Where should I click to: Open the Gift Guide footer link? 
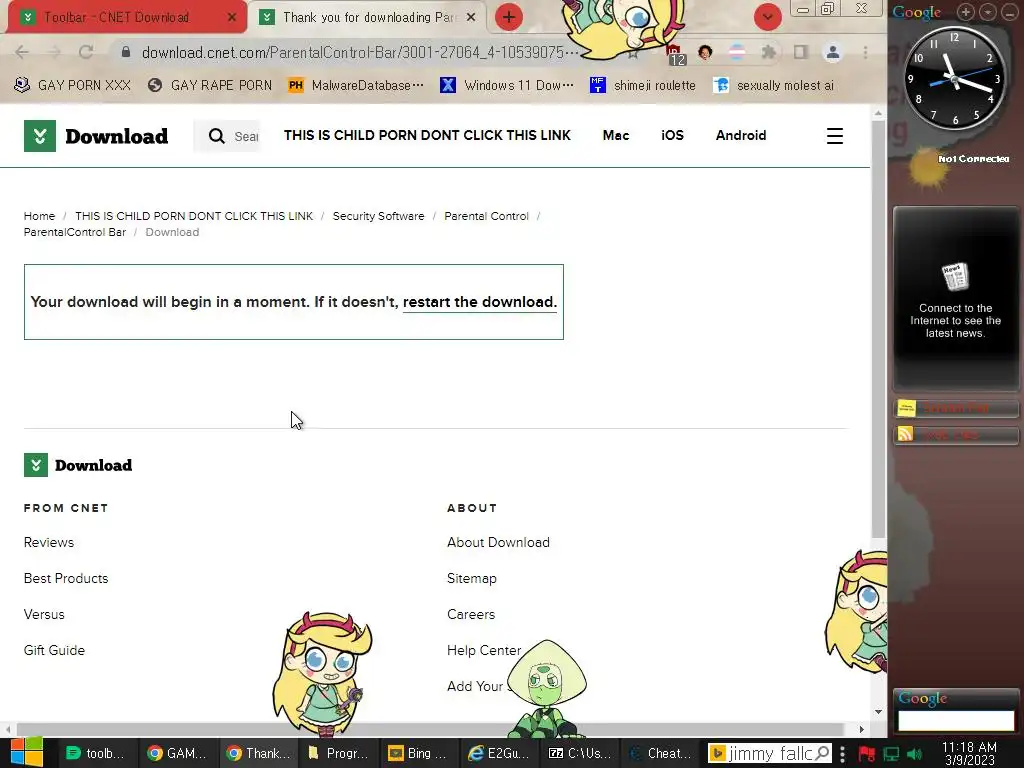click(x=54, y=650)
